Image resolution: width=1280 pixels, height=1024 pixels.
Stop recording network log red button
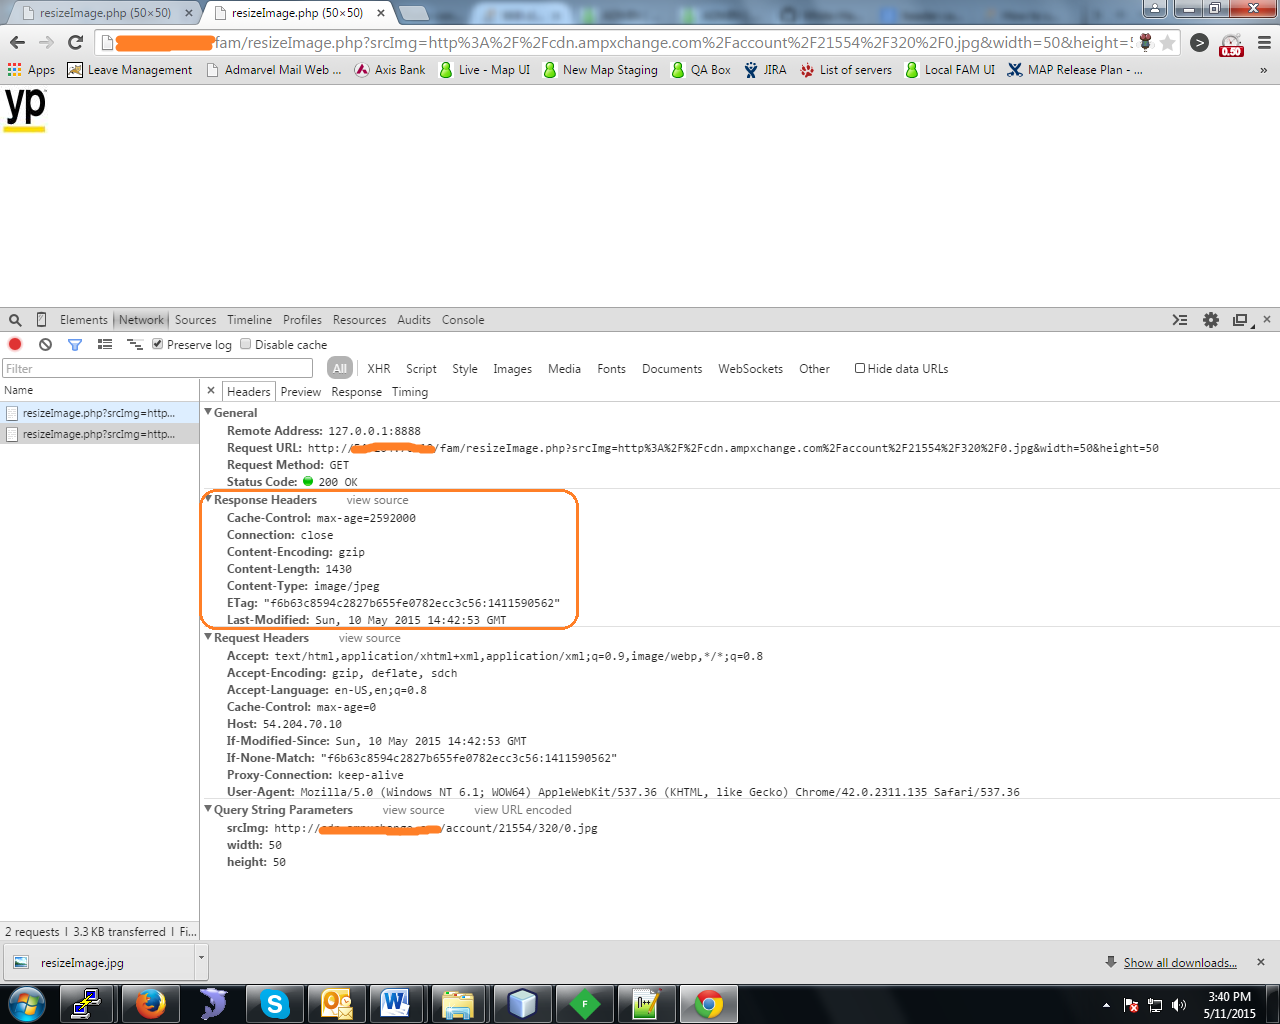15,344
